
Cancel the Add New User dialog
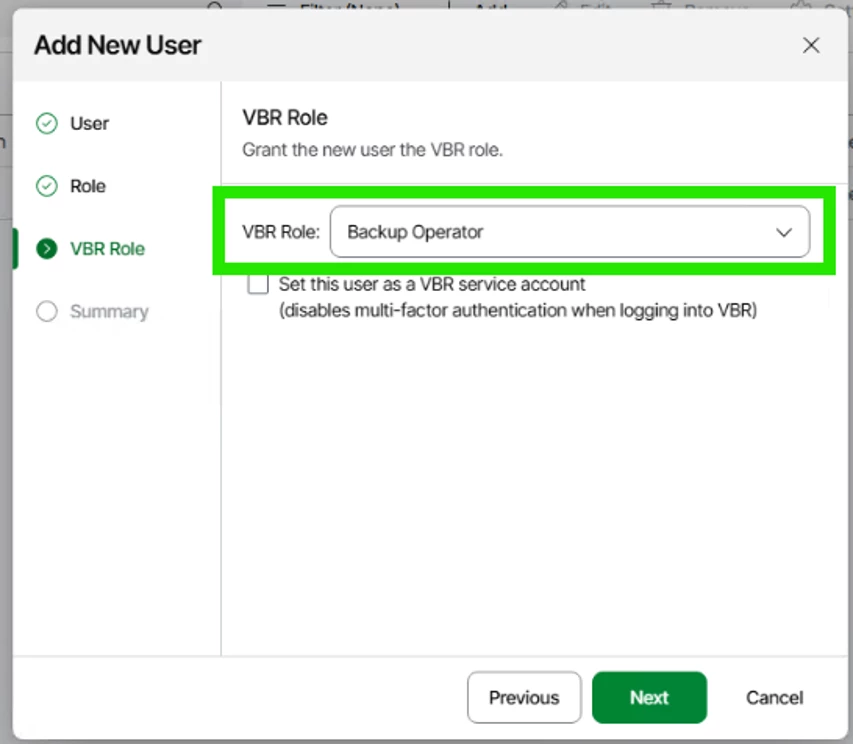click(x=774, y=697)
